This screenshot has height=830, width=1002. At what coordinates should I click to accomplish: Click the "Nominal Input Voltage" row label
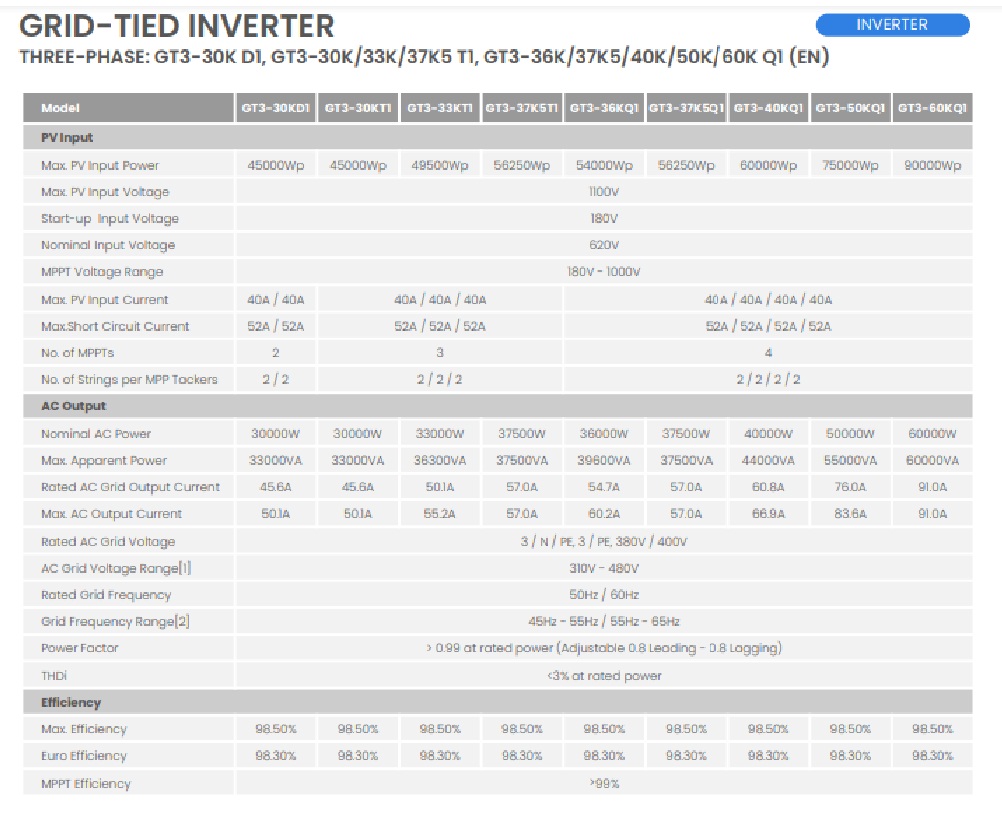[108, 245]
